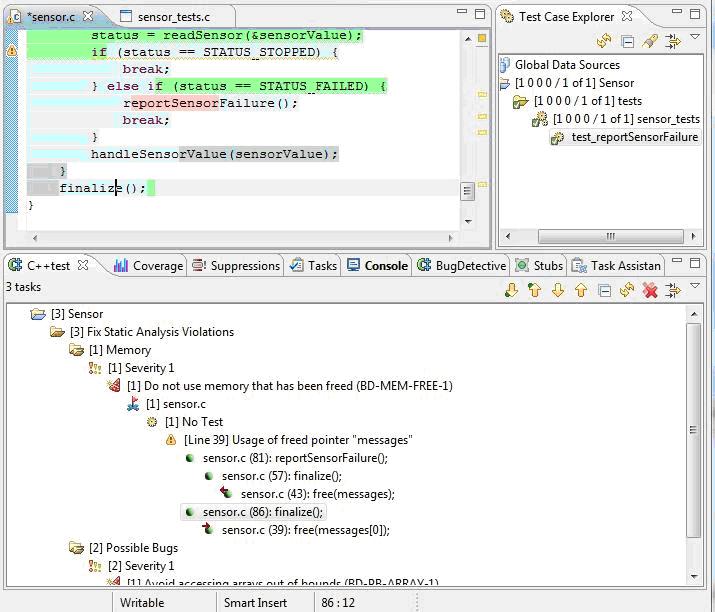Collapse all in Test Case Explorer toolbar
The width and height of the screenshot is (715, 612).
(x=627, y=41)
